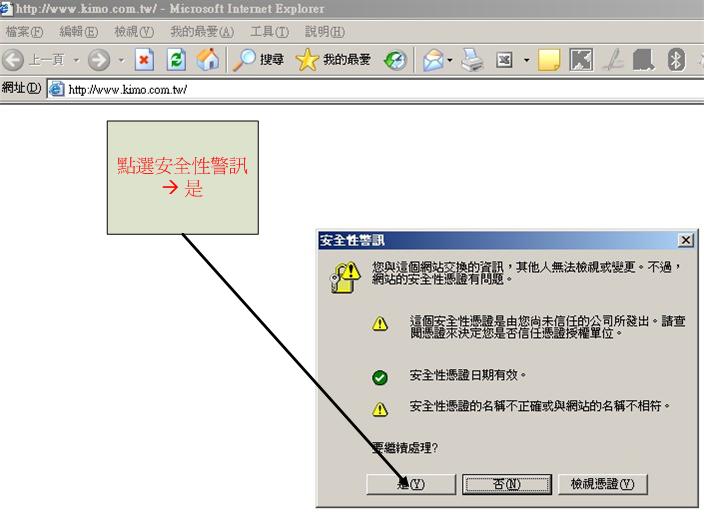Click the History icon

(x=396, y=60)
